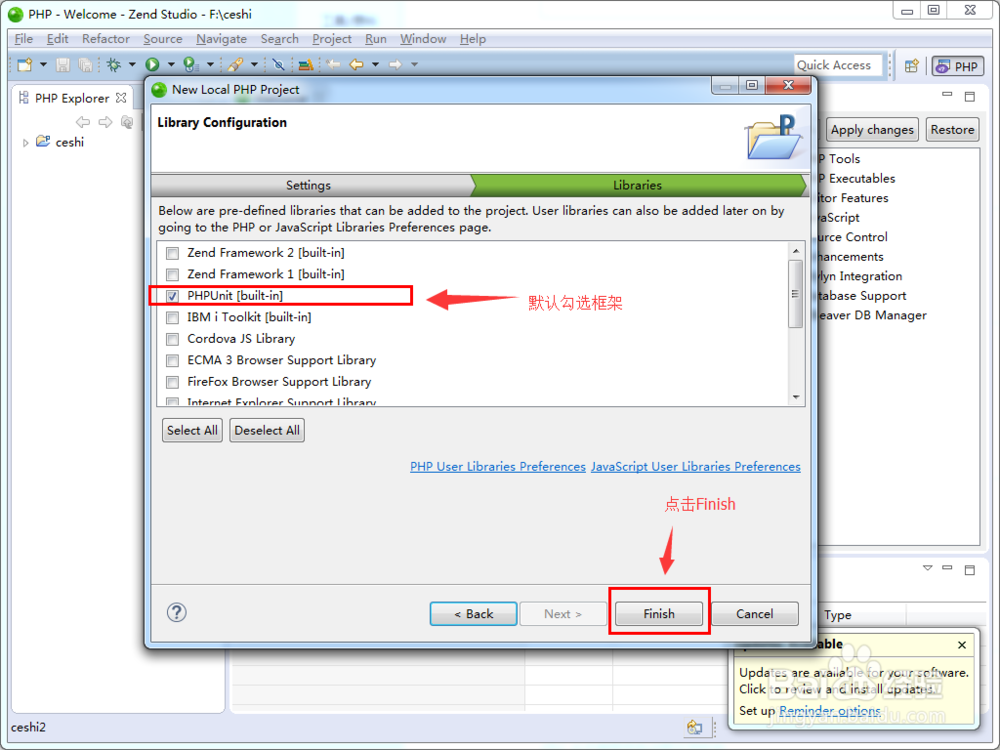The height and width of the screenshot is (750, 1000).
Task: Select the ceshi project in PHP Explorer
Action: (x=70, y=142)
